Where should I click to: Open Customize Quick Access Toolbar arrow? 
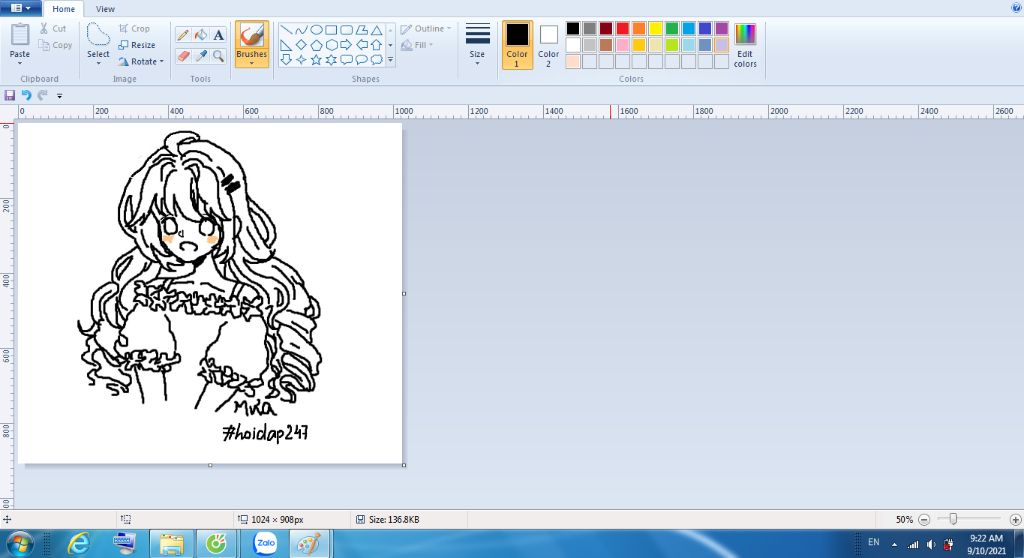point(59,96)
